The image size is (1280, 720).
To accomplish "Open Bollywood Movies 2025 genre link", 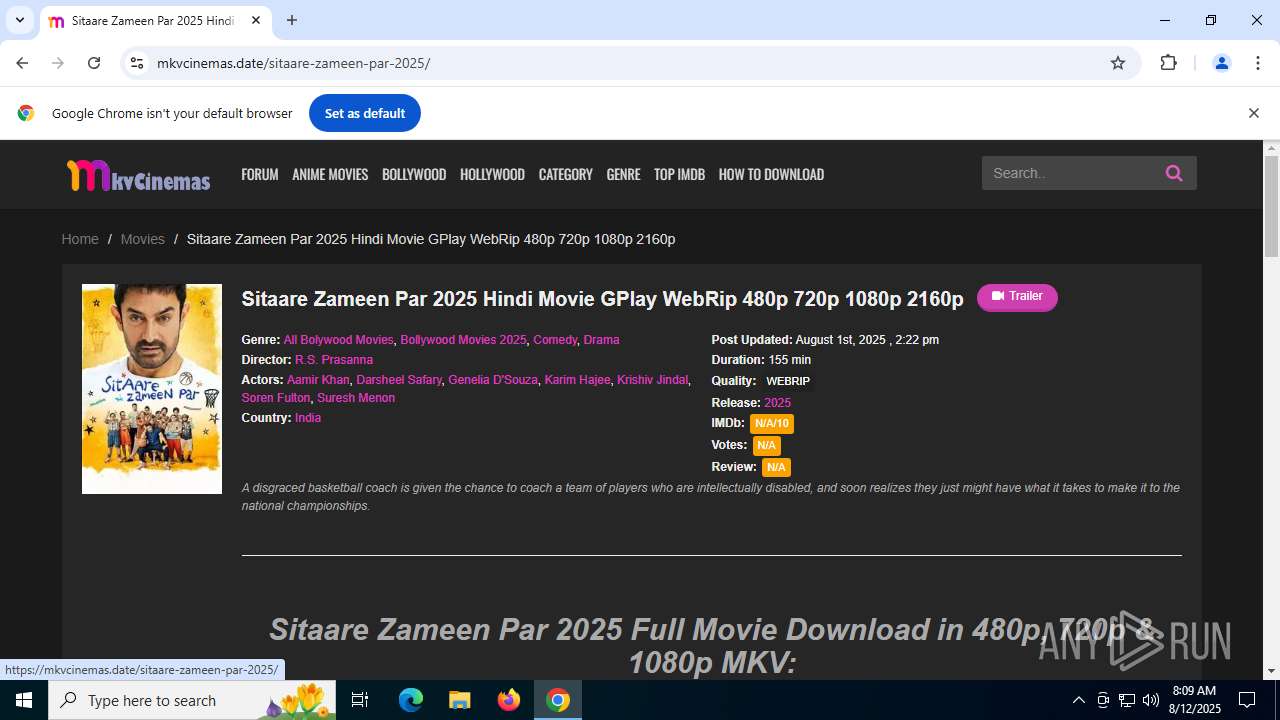I will pos(463,340).
